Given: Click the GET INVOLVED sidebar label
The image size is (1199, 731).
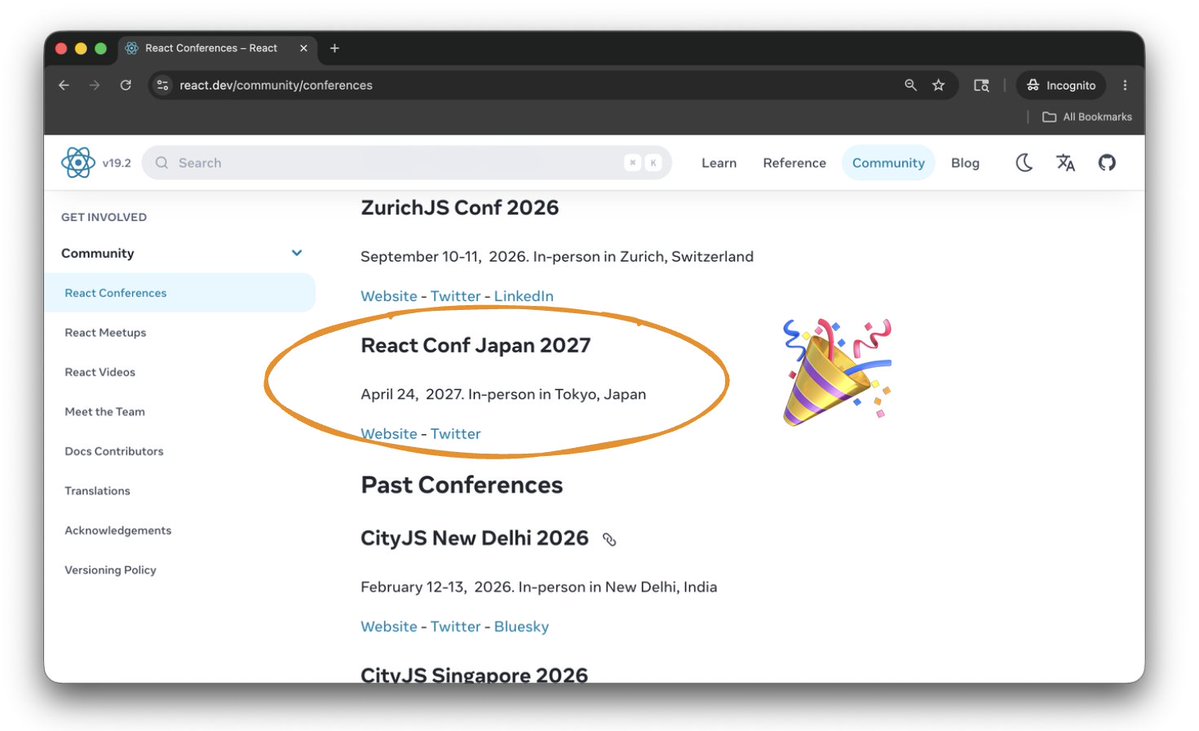Looking at the screenshot, I should (x=104, y=217).
